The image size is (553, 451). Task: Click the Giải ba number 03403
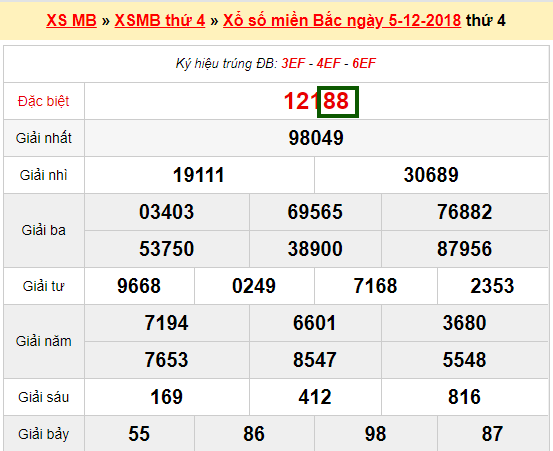(x=166, y=212)
